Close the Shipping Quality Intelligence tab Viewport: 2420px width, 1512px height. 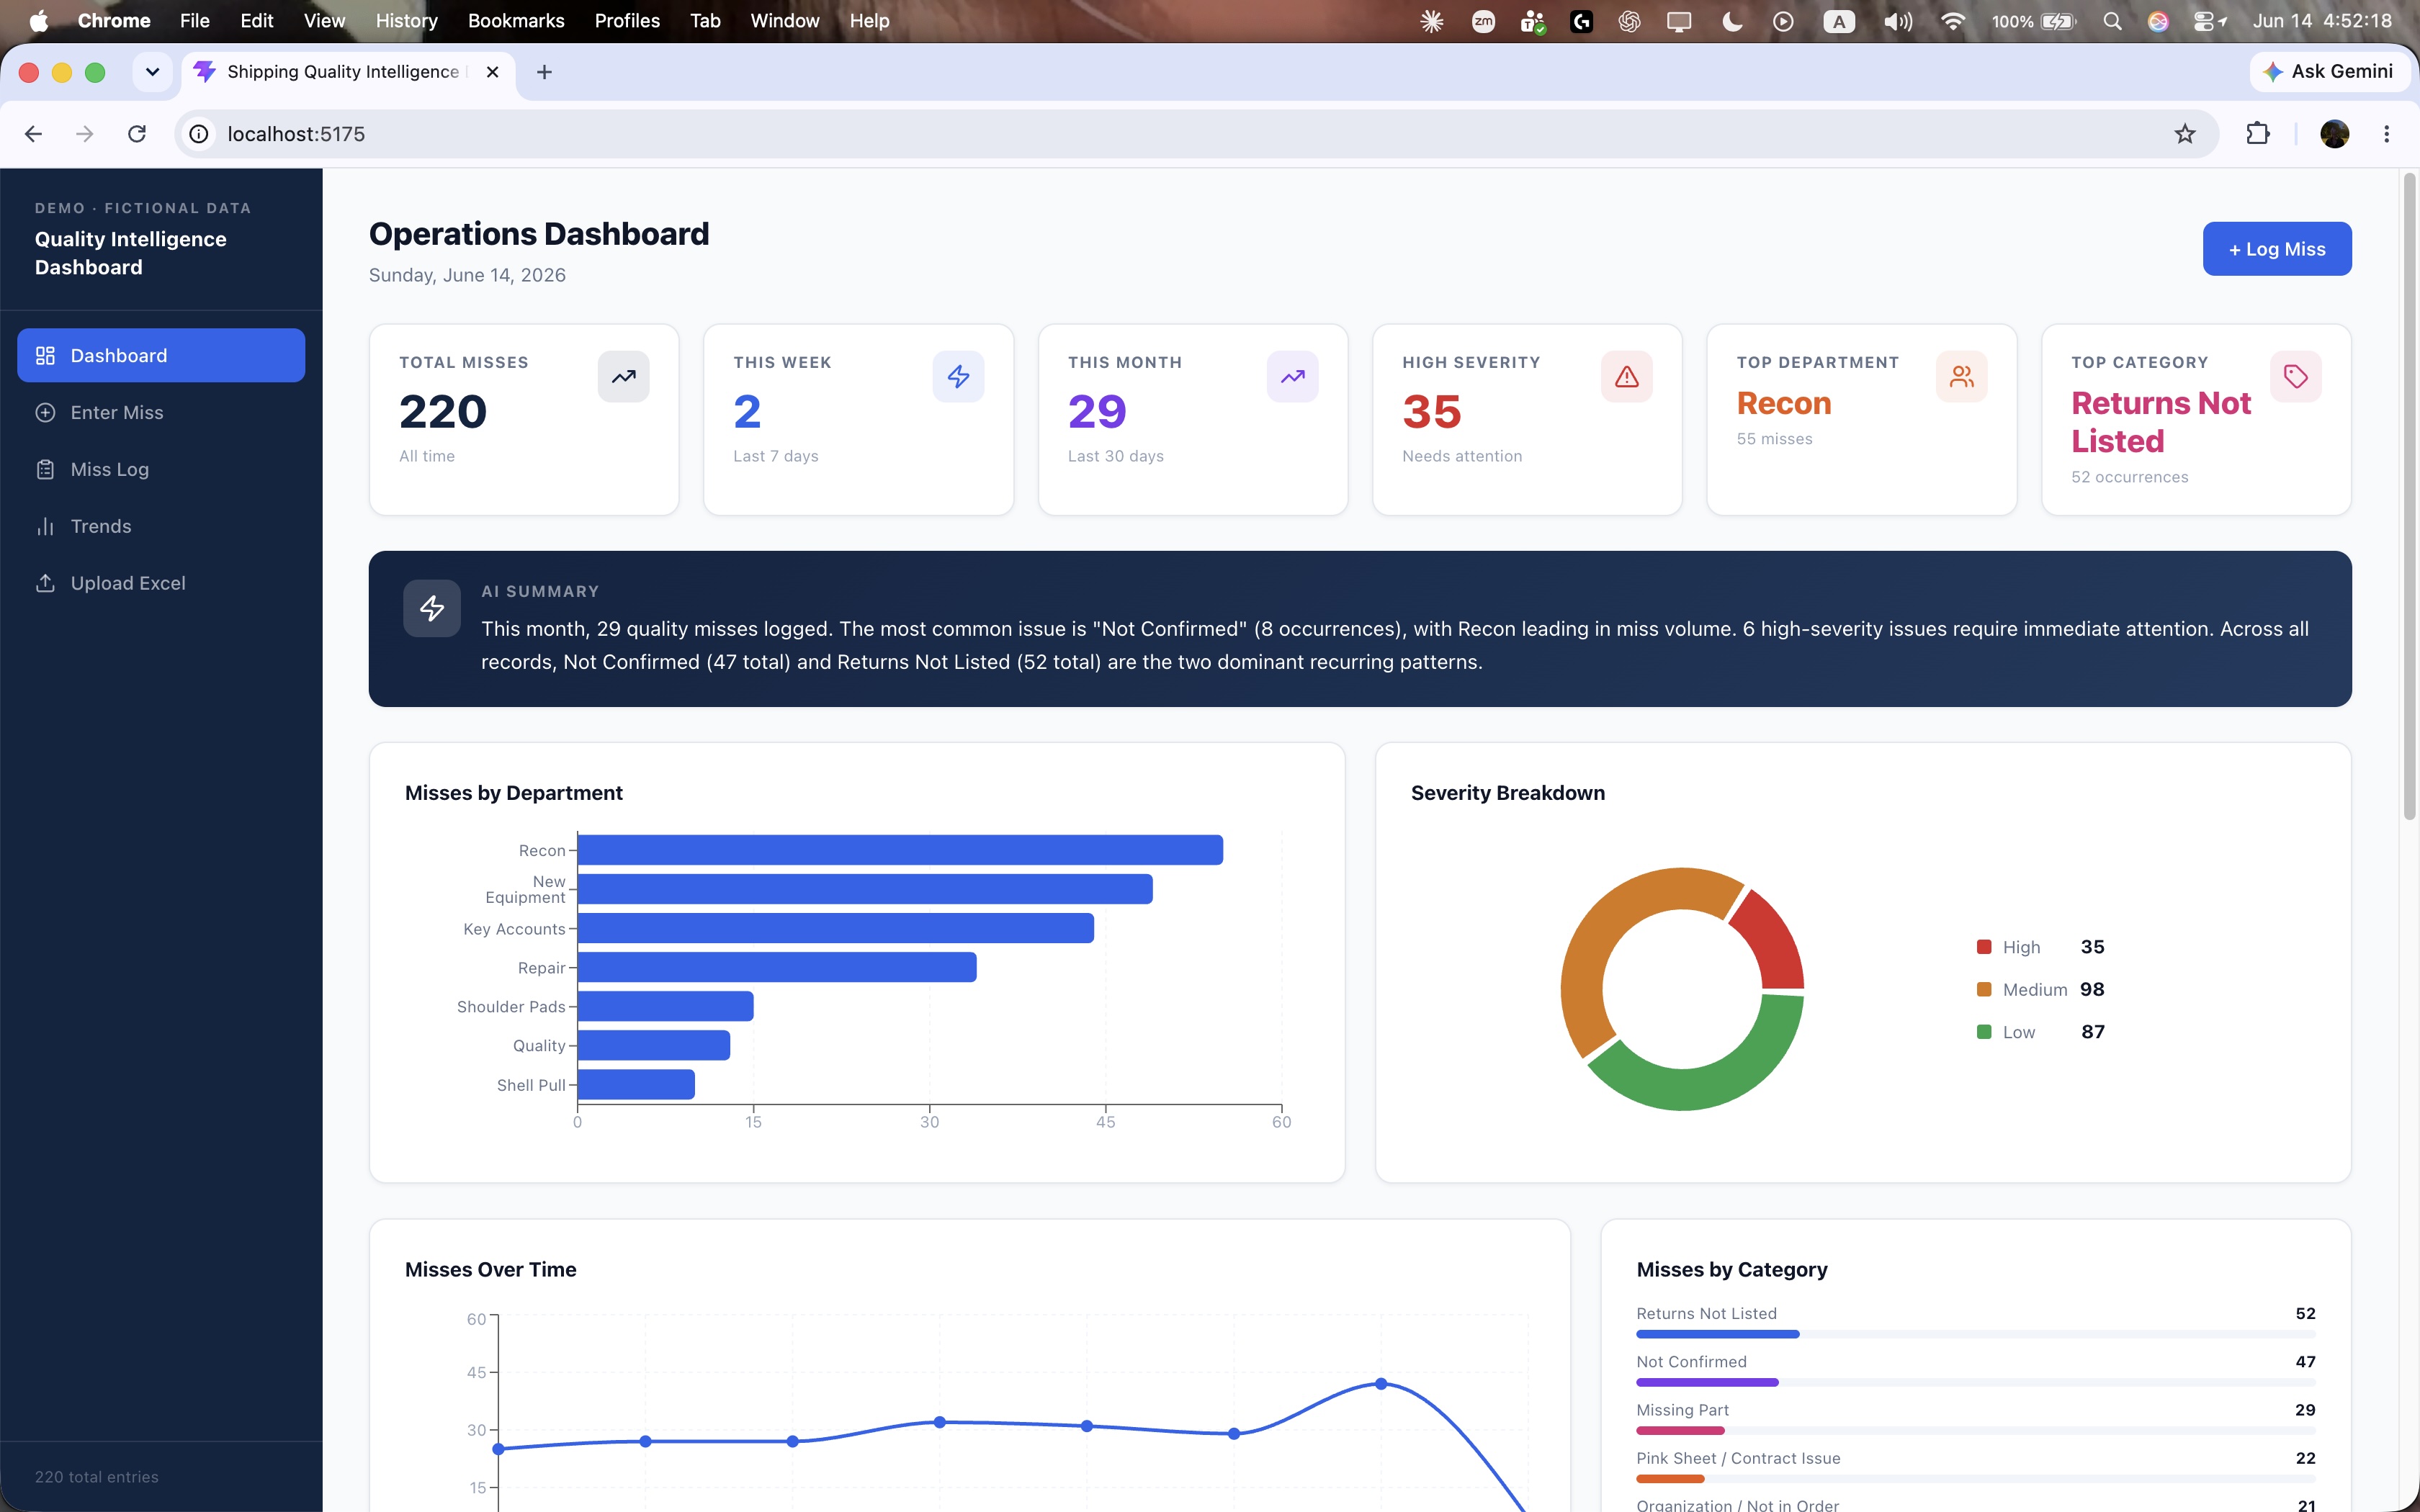click(492, 72)
